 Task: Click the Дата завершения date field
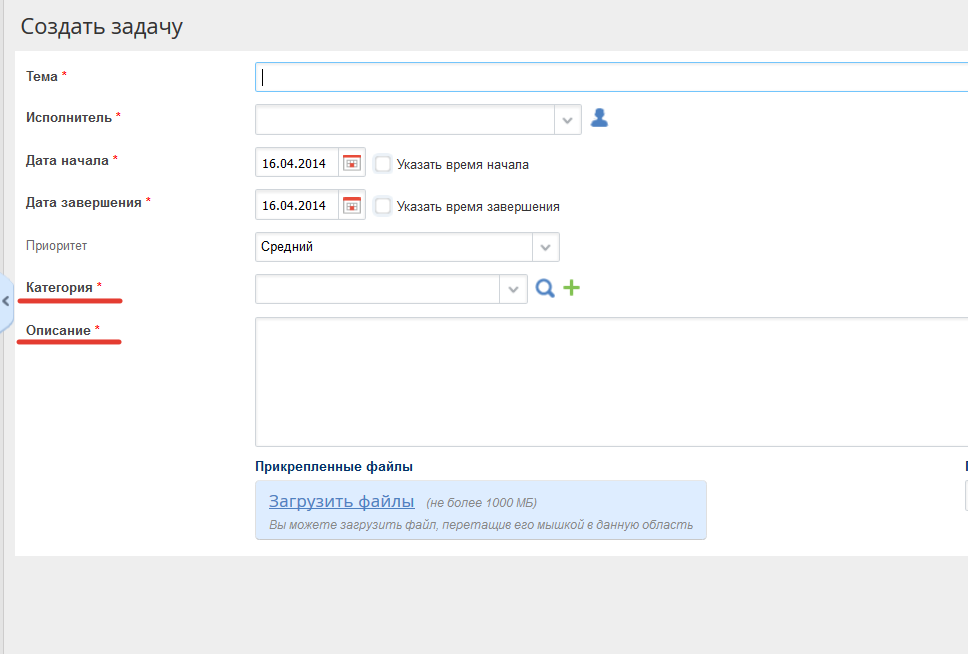coord(296,205)
